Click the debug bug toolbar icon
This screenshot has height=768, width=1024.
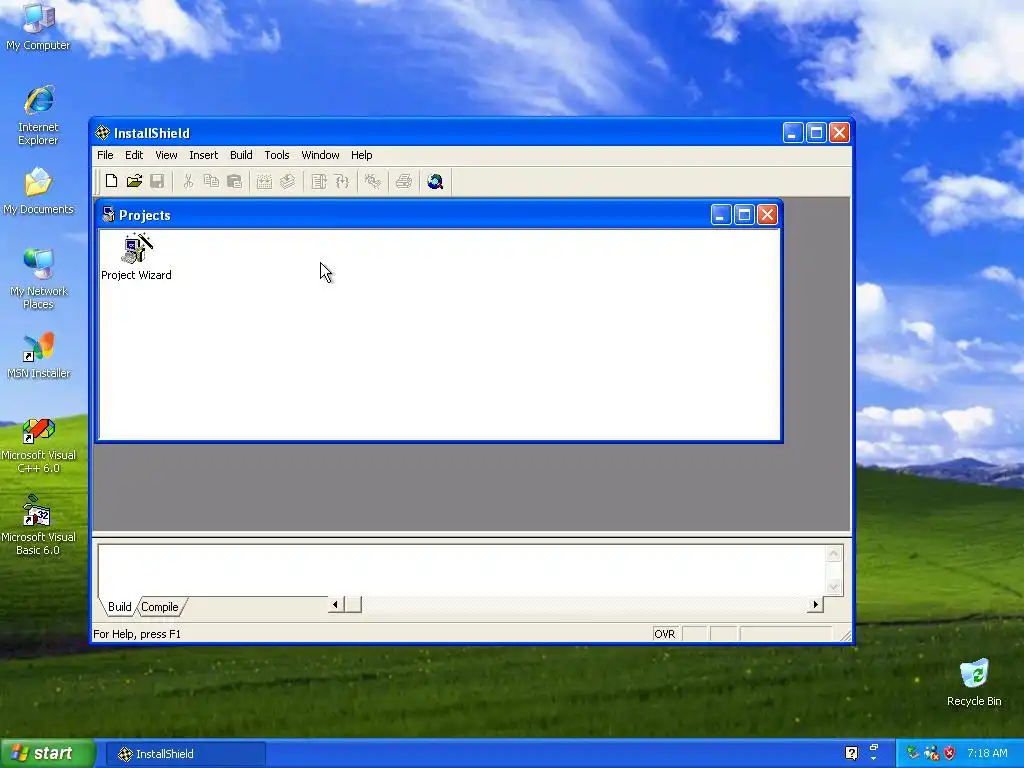pyautogui.click(x=373, y=181)
